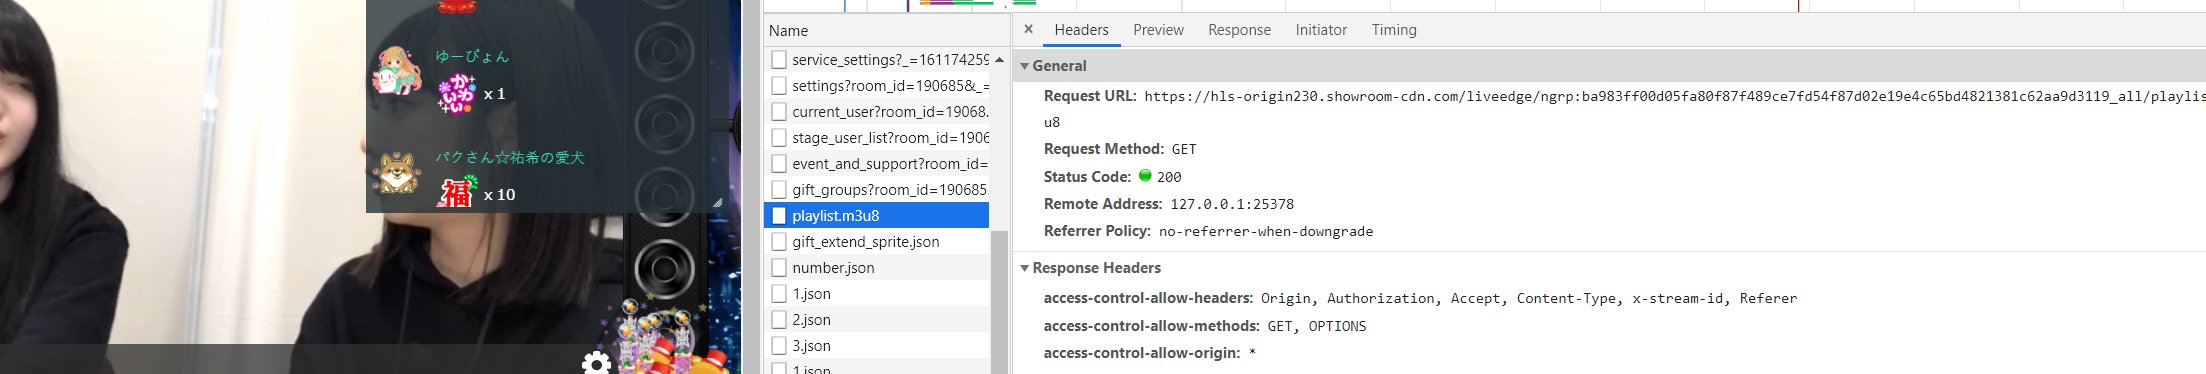This screenshot has height=374, width=2206.
Task: Click the file icon beside number.json
Action: (779, 267)
